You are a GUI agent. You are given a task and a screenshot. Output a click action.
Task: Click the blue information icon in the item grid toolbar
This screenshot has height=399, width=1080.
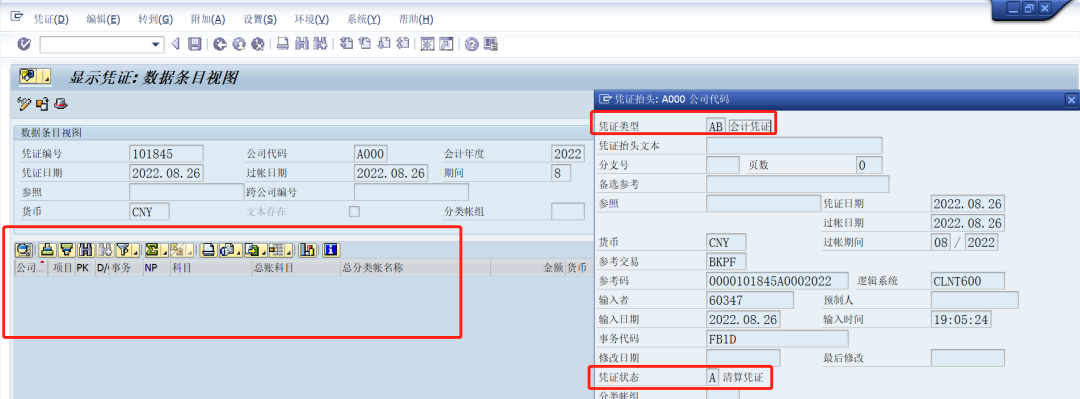tap(331, 249)
